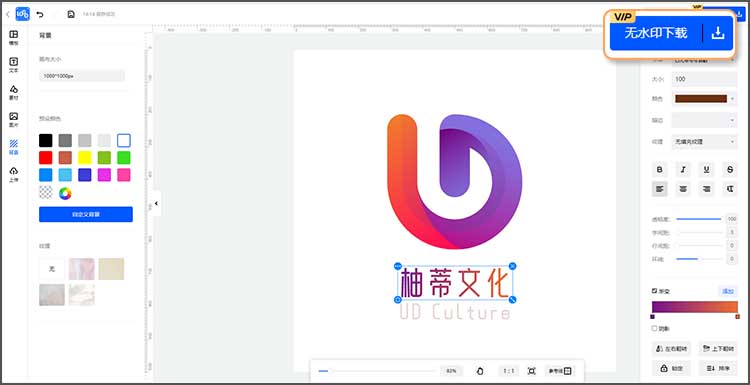Select the pink marble texture thumbnail
Image resolution: width=750 pixels, height=385 pixels.
(81, 269)
